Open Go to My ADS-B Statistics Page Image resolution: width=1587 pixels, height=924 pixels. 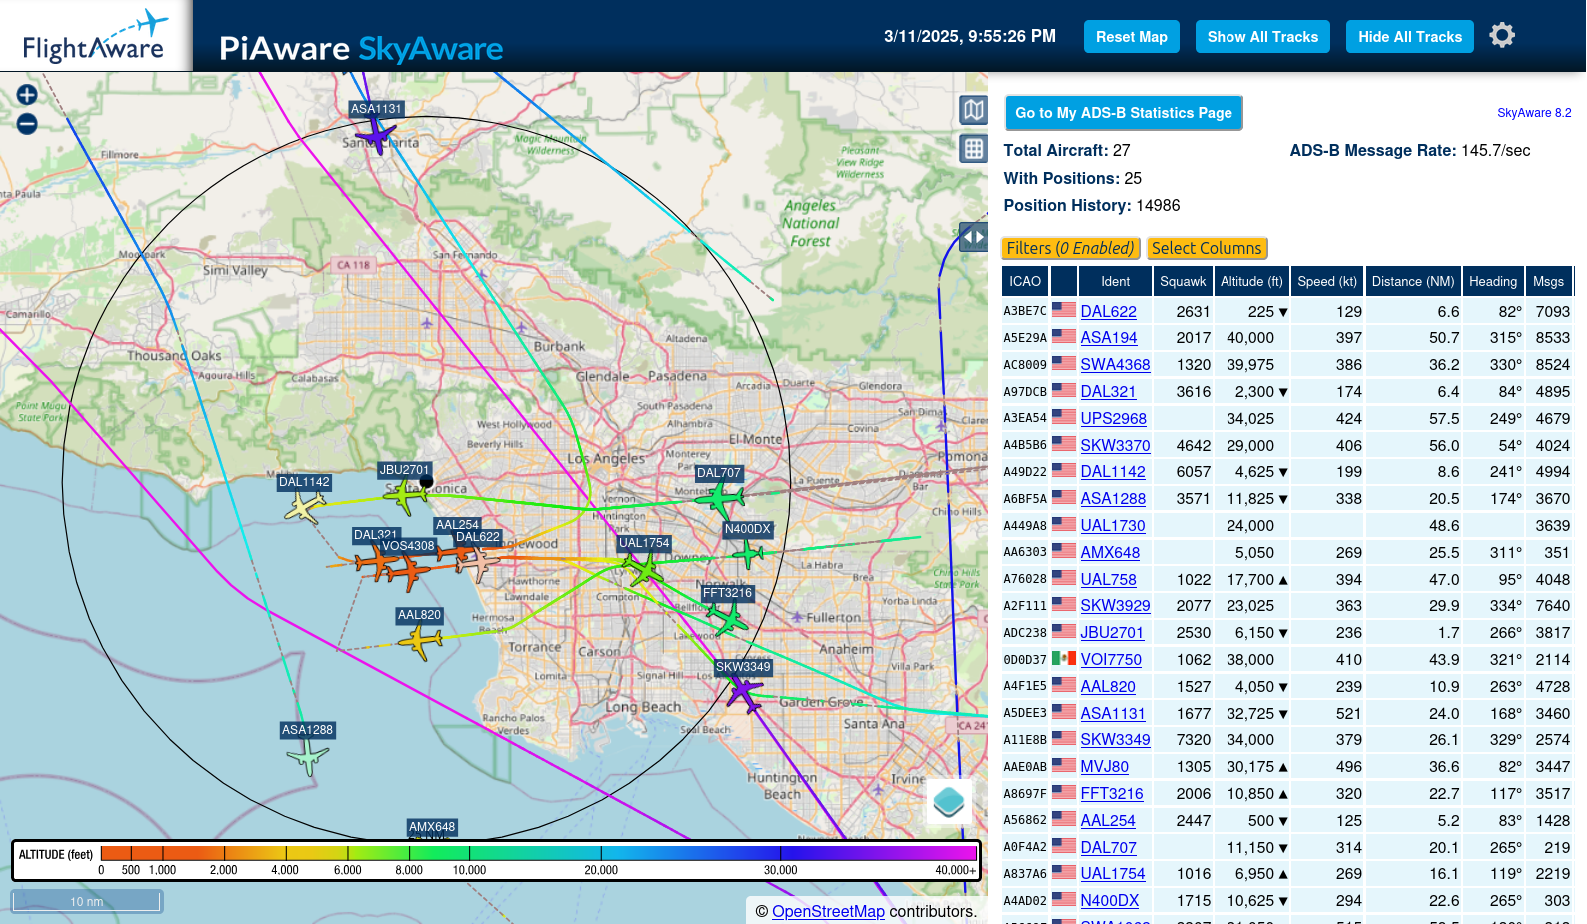(1124, 113)
